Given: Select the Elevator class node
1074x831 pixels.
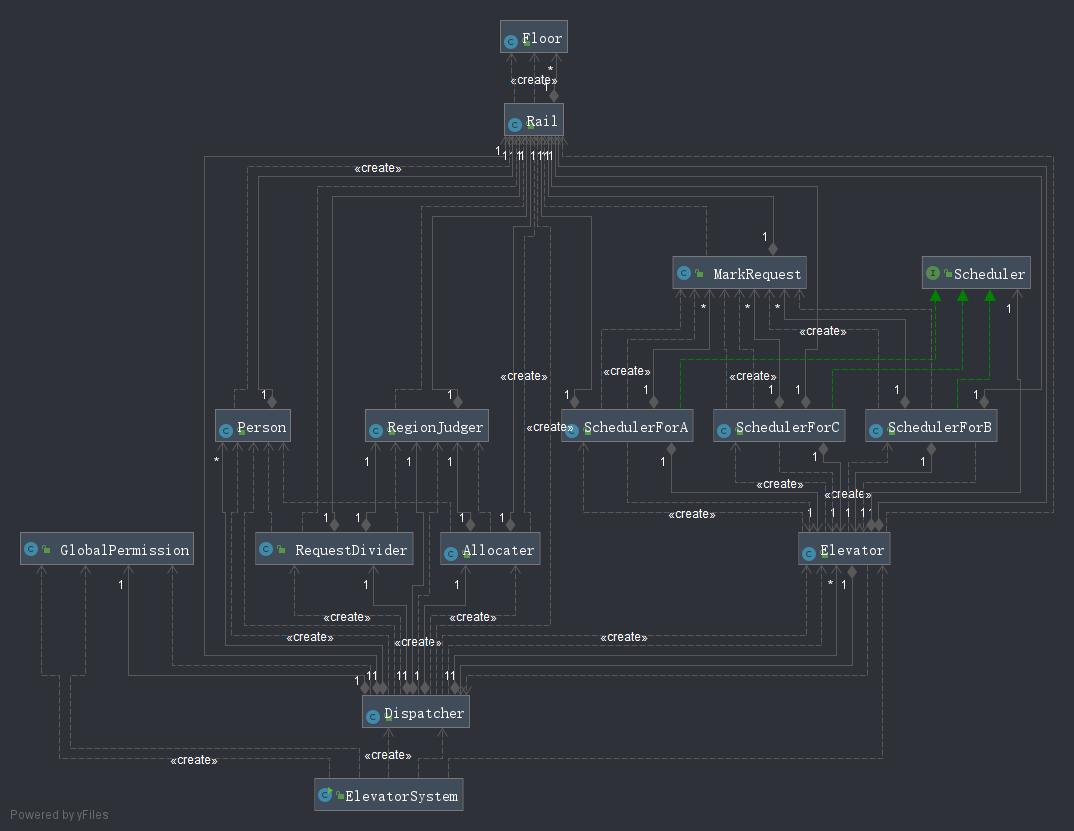Looking at the screenshot, I should tap(844, 549).
